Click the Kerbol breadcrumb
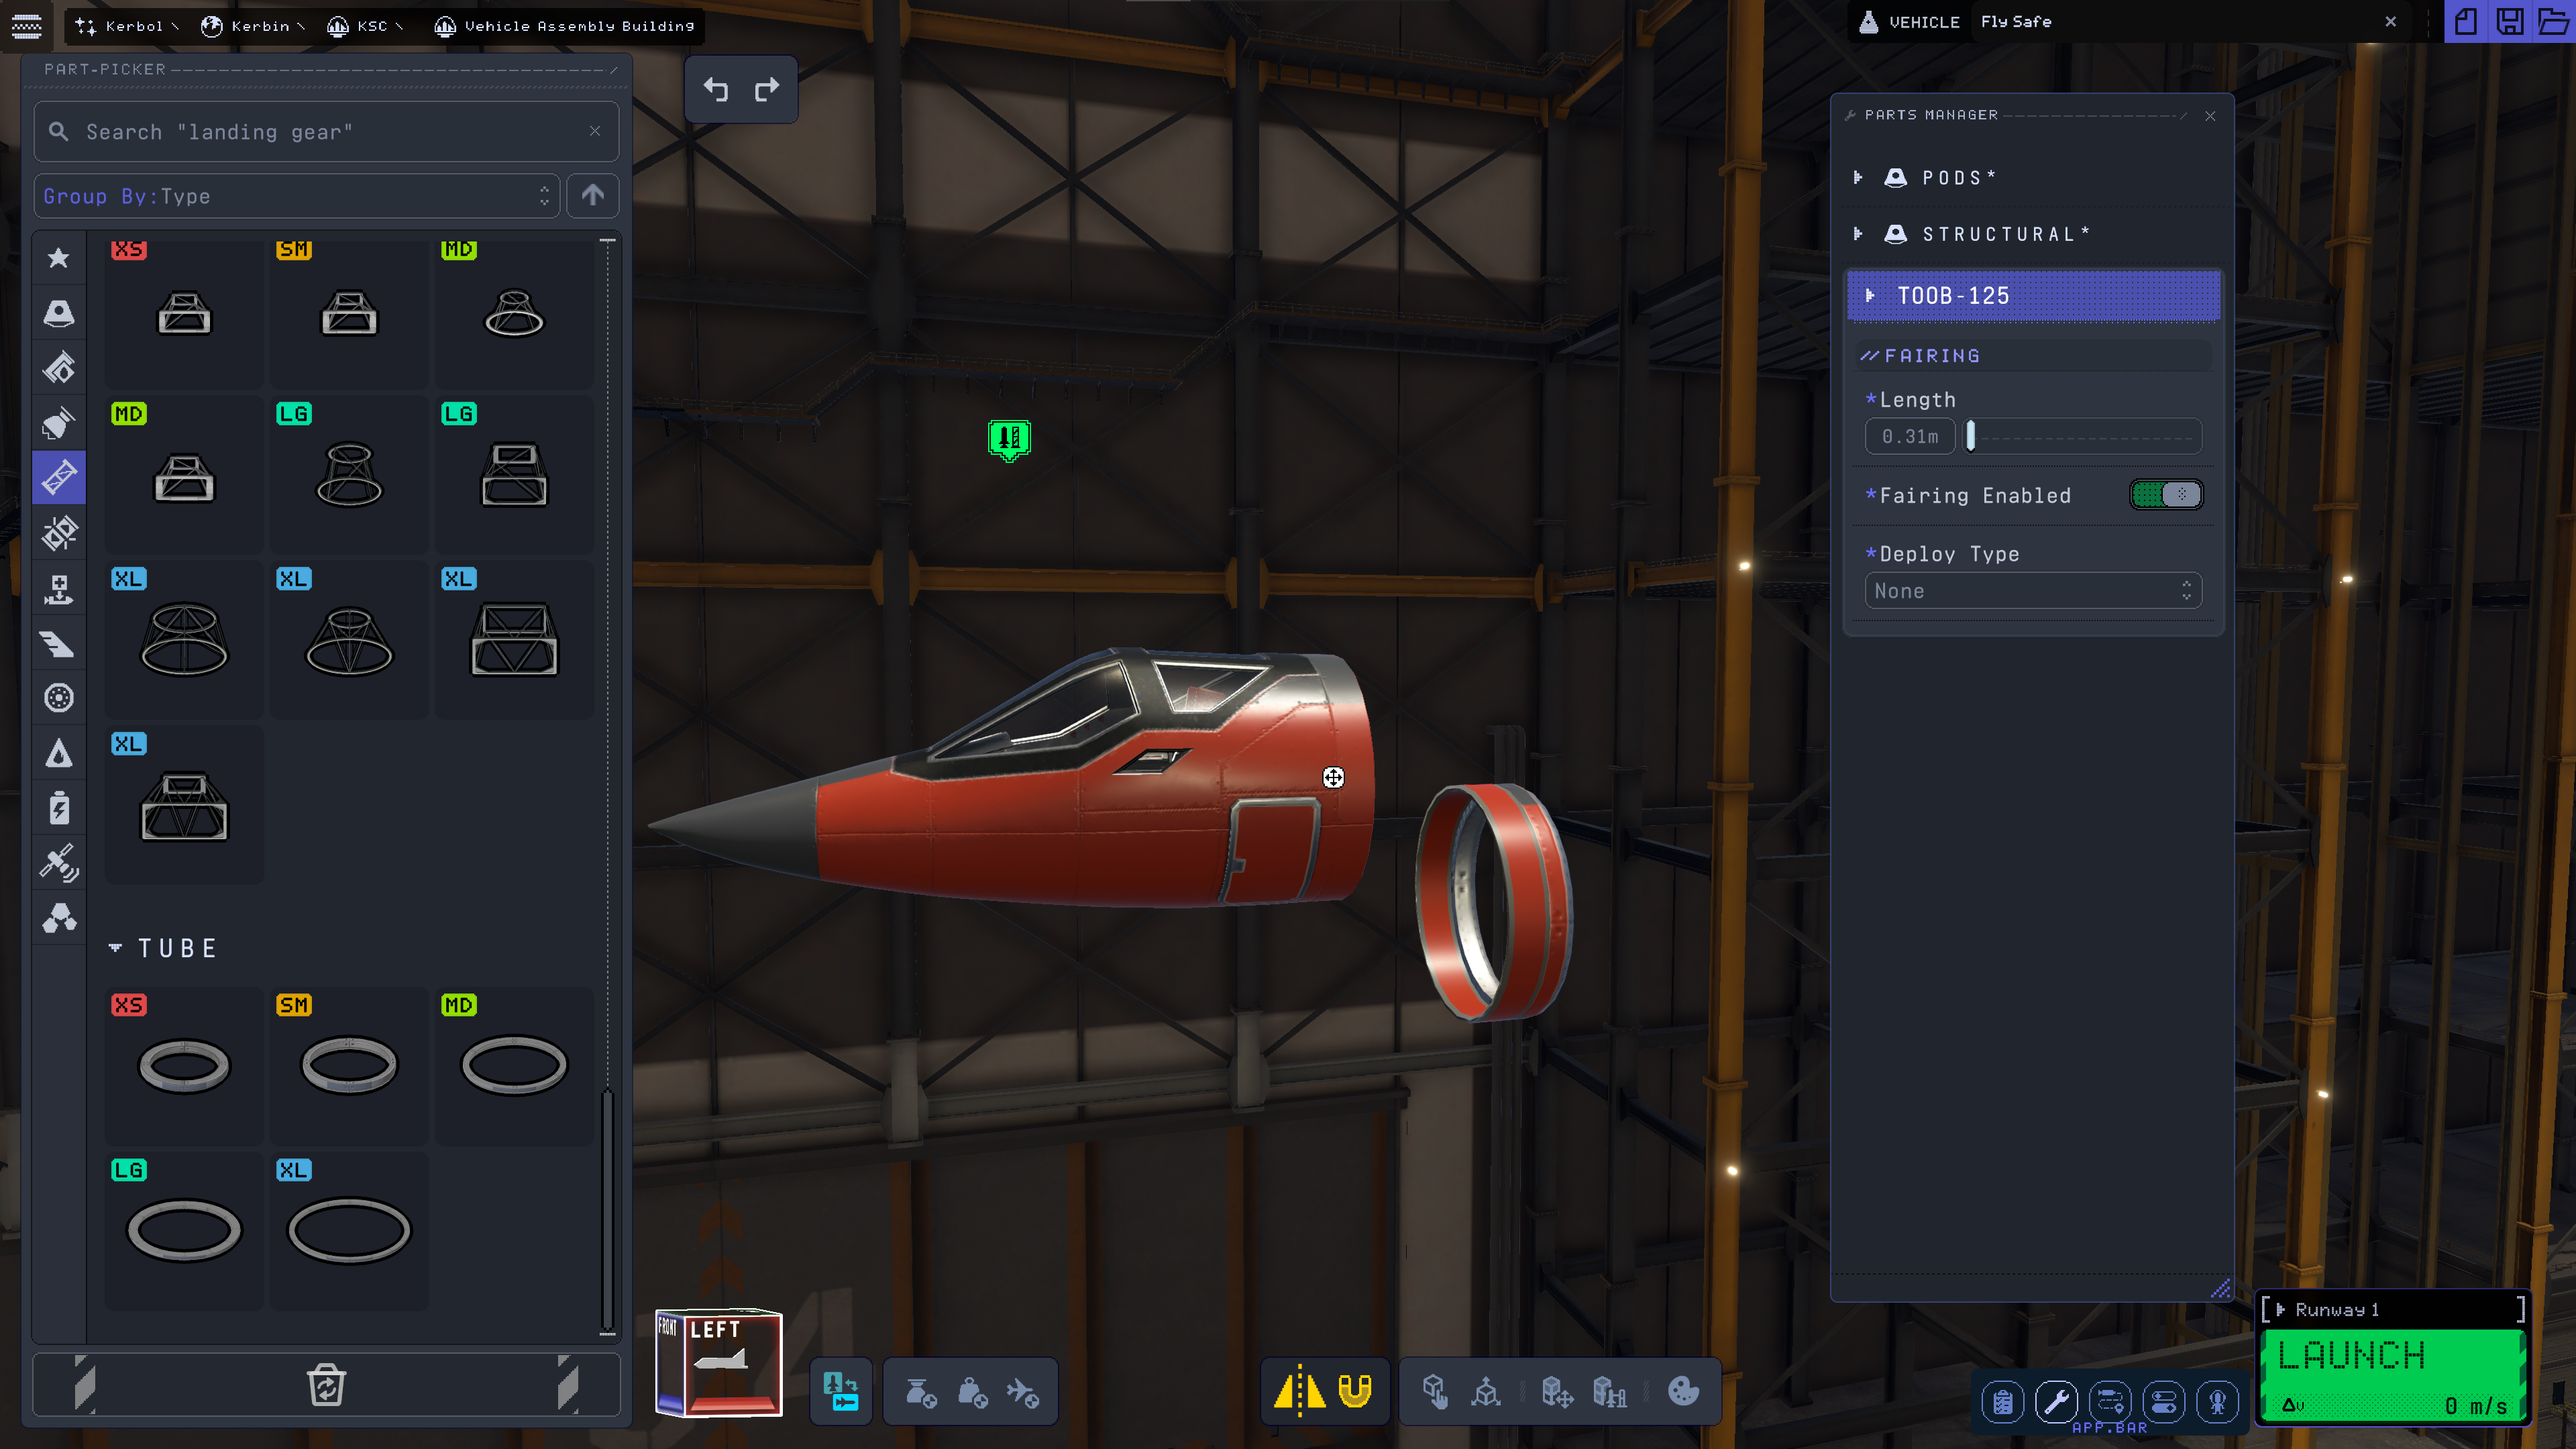2576x1449 pixels. point(126,26)
